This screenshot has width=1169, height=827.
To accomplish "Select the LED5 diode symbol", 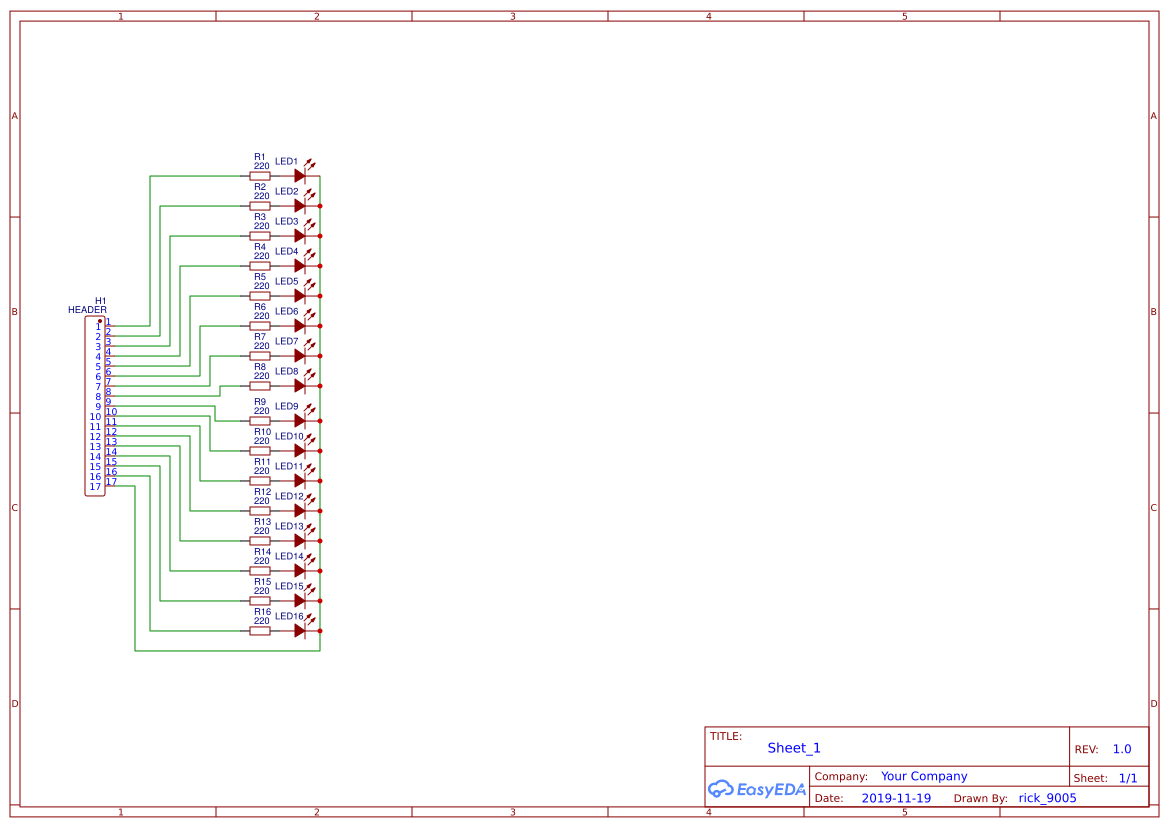I will tap(300, 294).
